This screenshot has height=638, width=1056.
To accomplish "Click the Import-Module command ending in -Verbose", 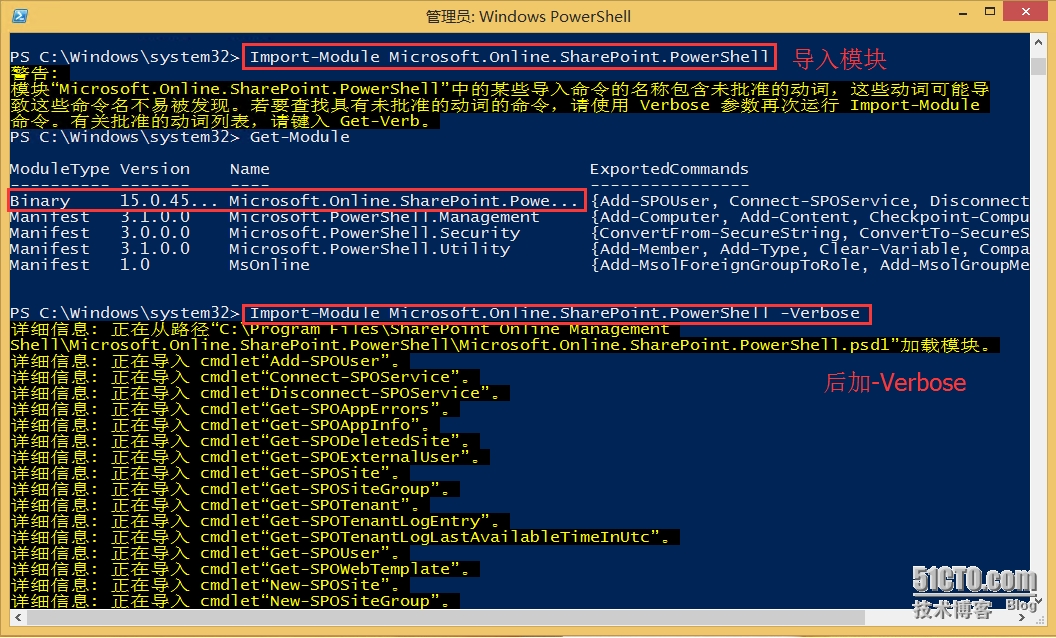I will click(x=555, y=313).
